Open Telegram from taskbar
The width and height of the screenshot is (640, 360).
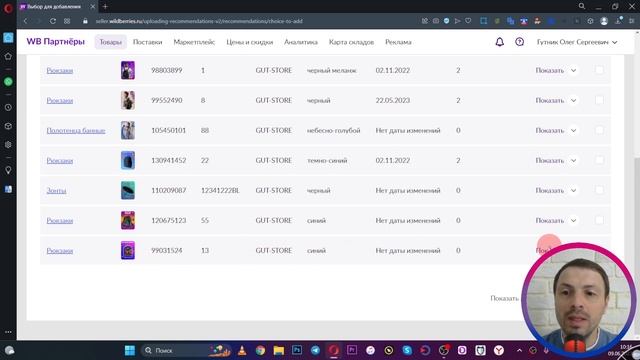tap(315, 350)
